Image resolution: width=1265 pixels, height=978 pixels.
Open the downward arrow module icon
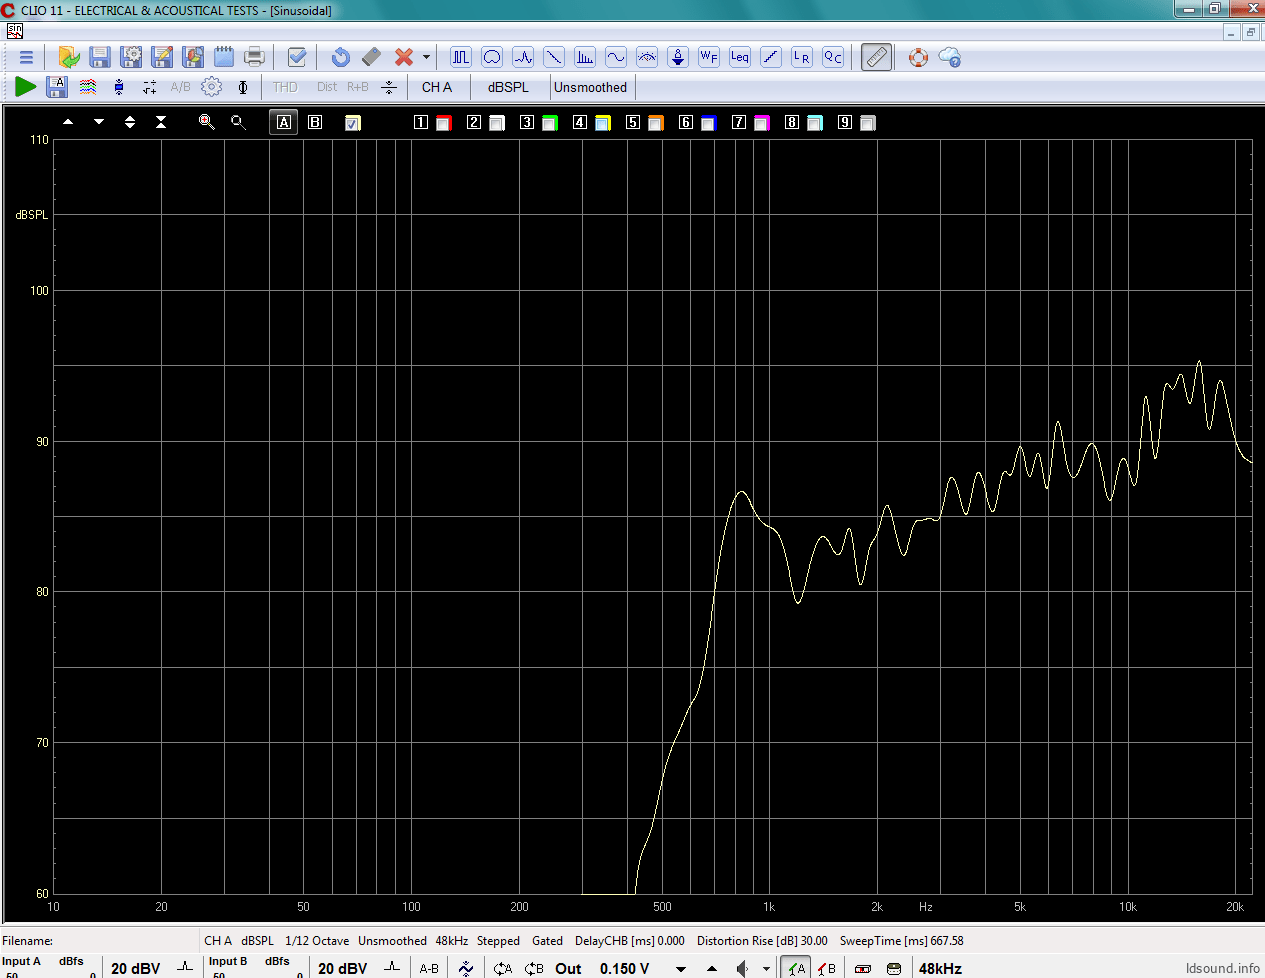[678, 57]
